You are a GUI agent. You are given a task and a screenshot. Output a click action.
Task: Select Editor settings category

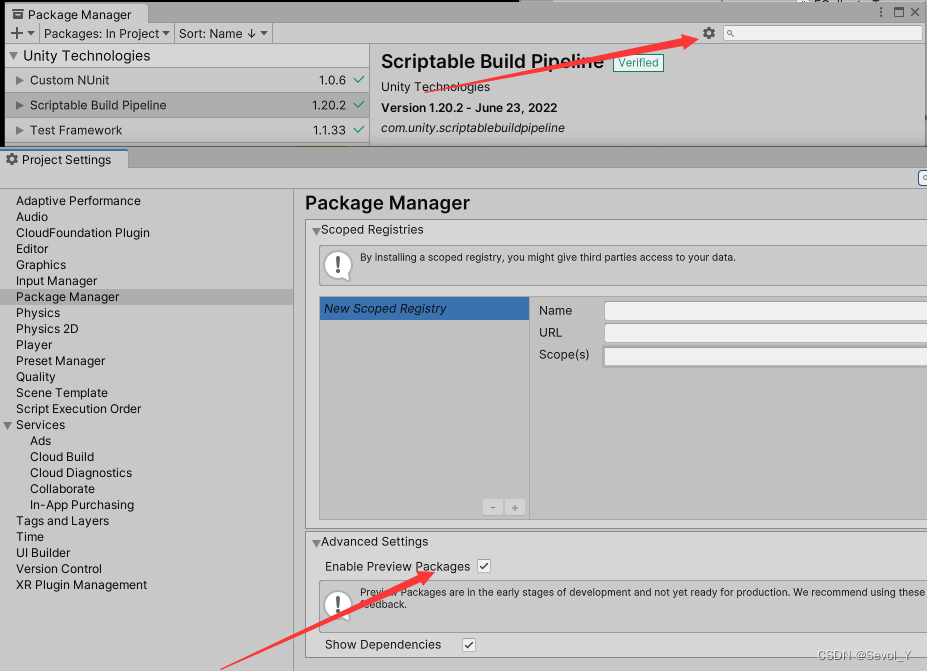[x=32, y=249]
